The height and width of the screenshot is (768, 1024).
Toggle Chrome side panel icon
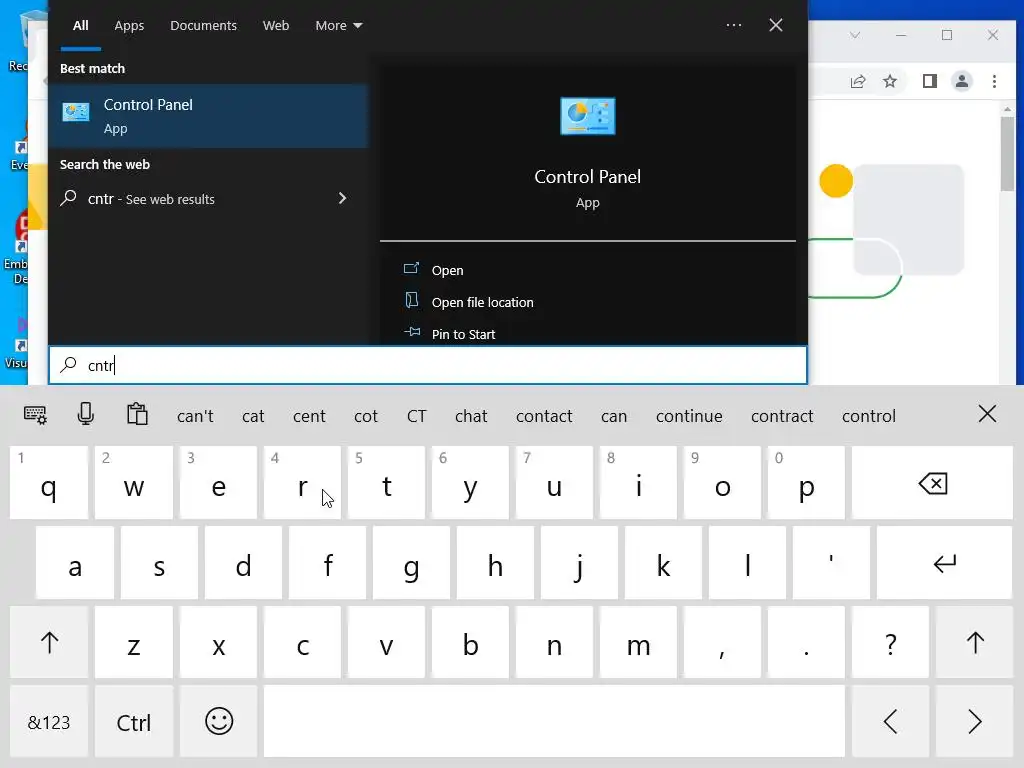pyautogui.click(x=930, y=81)
